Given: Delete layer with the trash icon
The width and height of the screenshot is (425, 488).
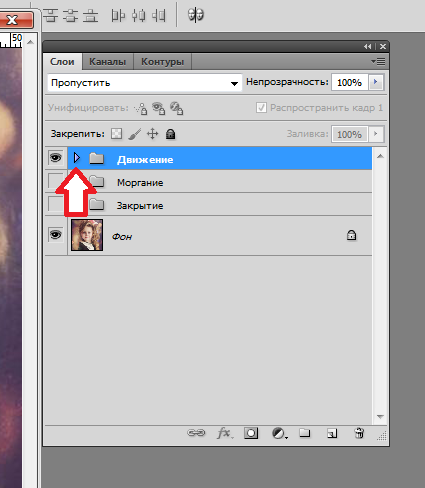Looking at the screenshot, I should click(359, 433).
